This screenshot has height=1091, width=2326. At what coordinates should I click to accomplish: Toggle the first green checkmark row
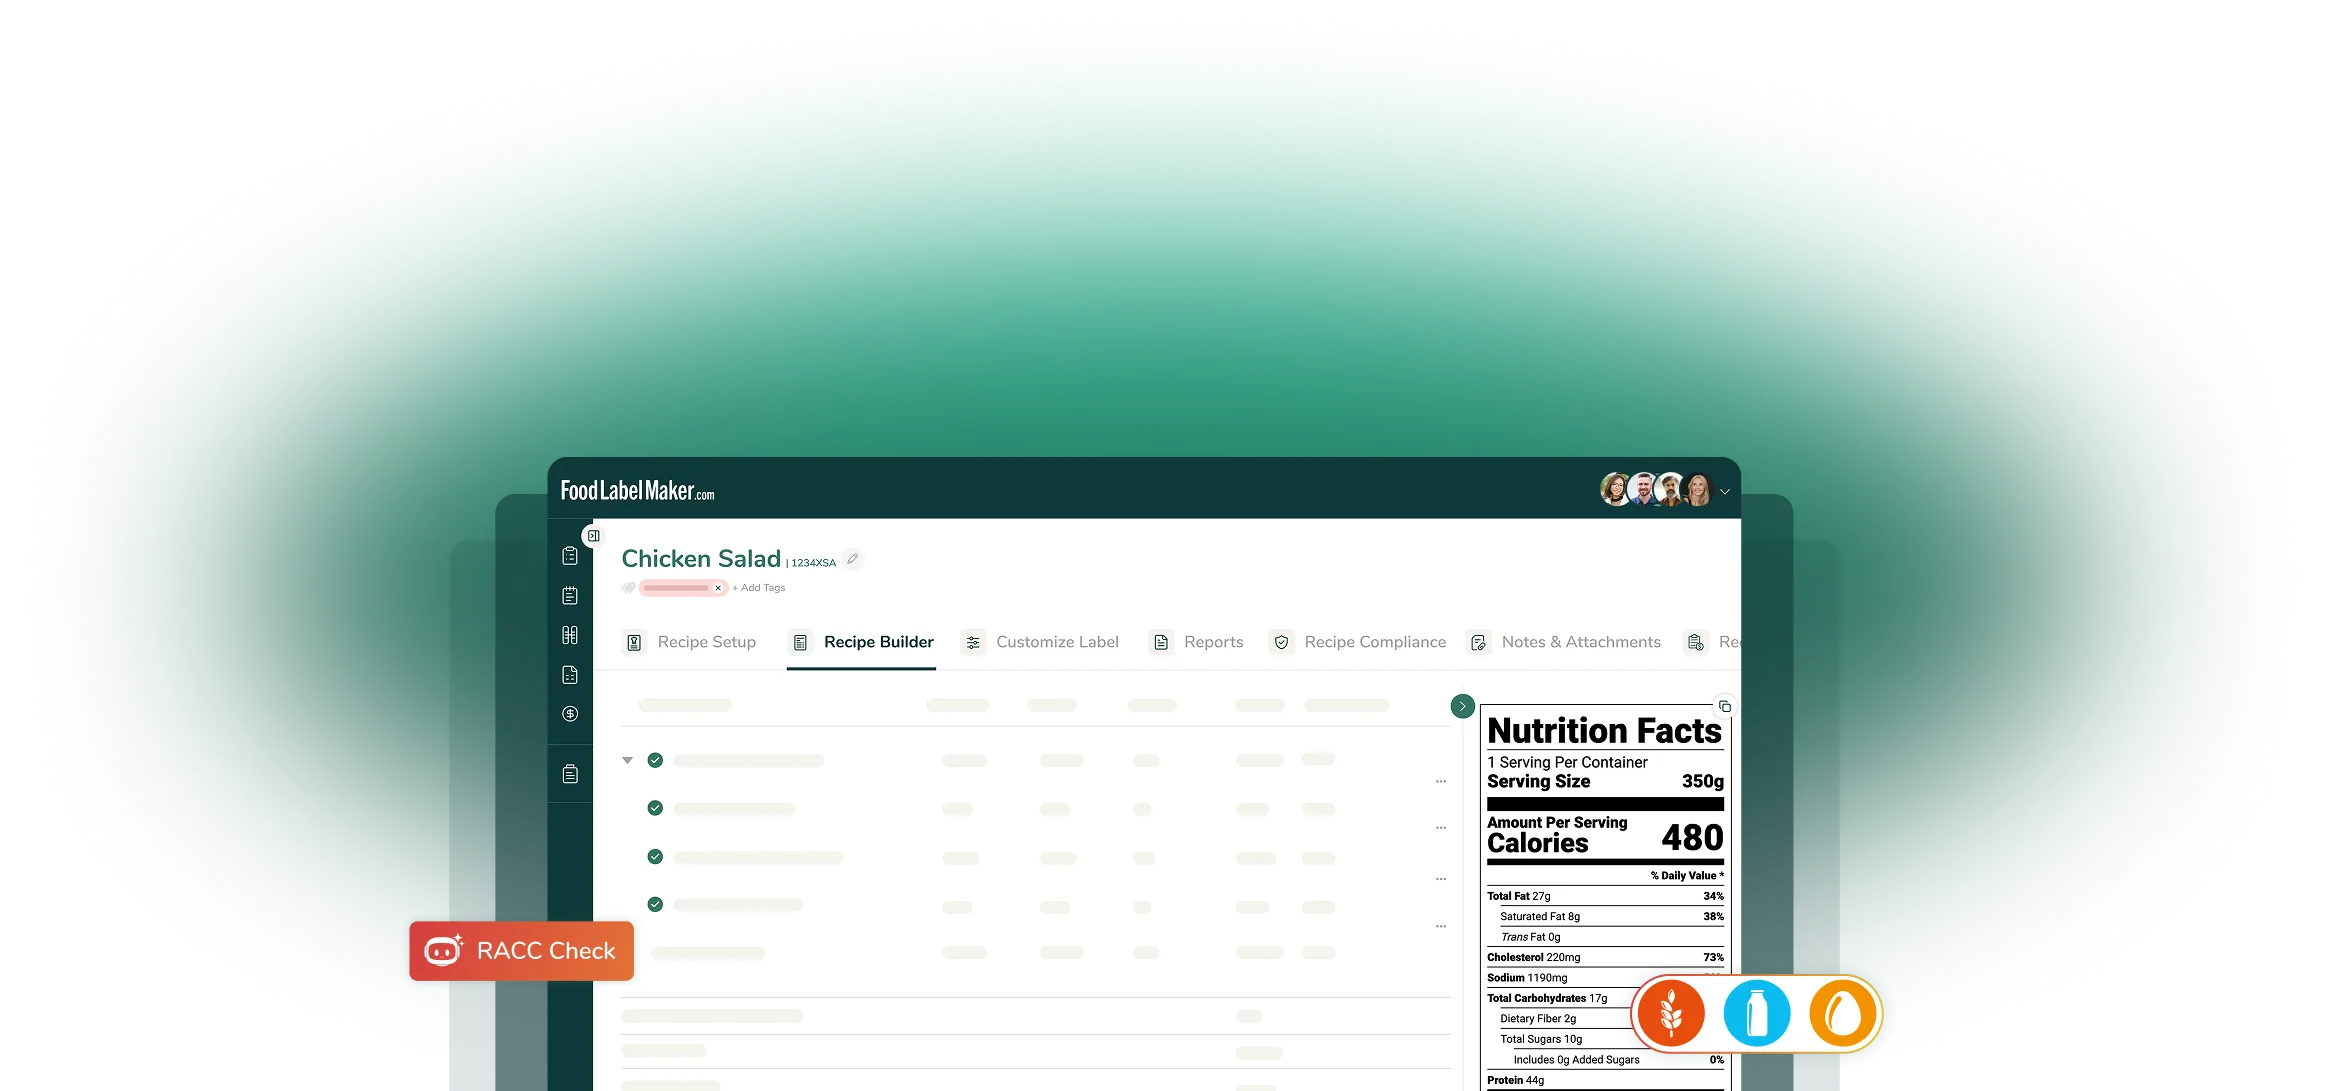655,760
